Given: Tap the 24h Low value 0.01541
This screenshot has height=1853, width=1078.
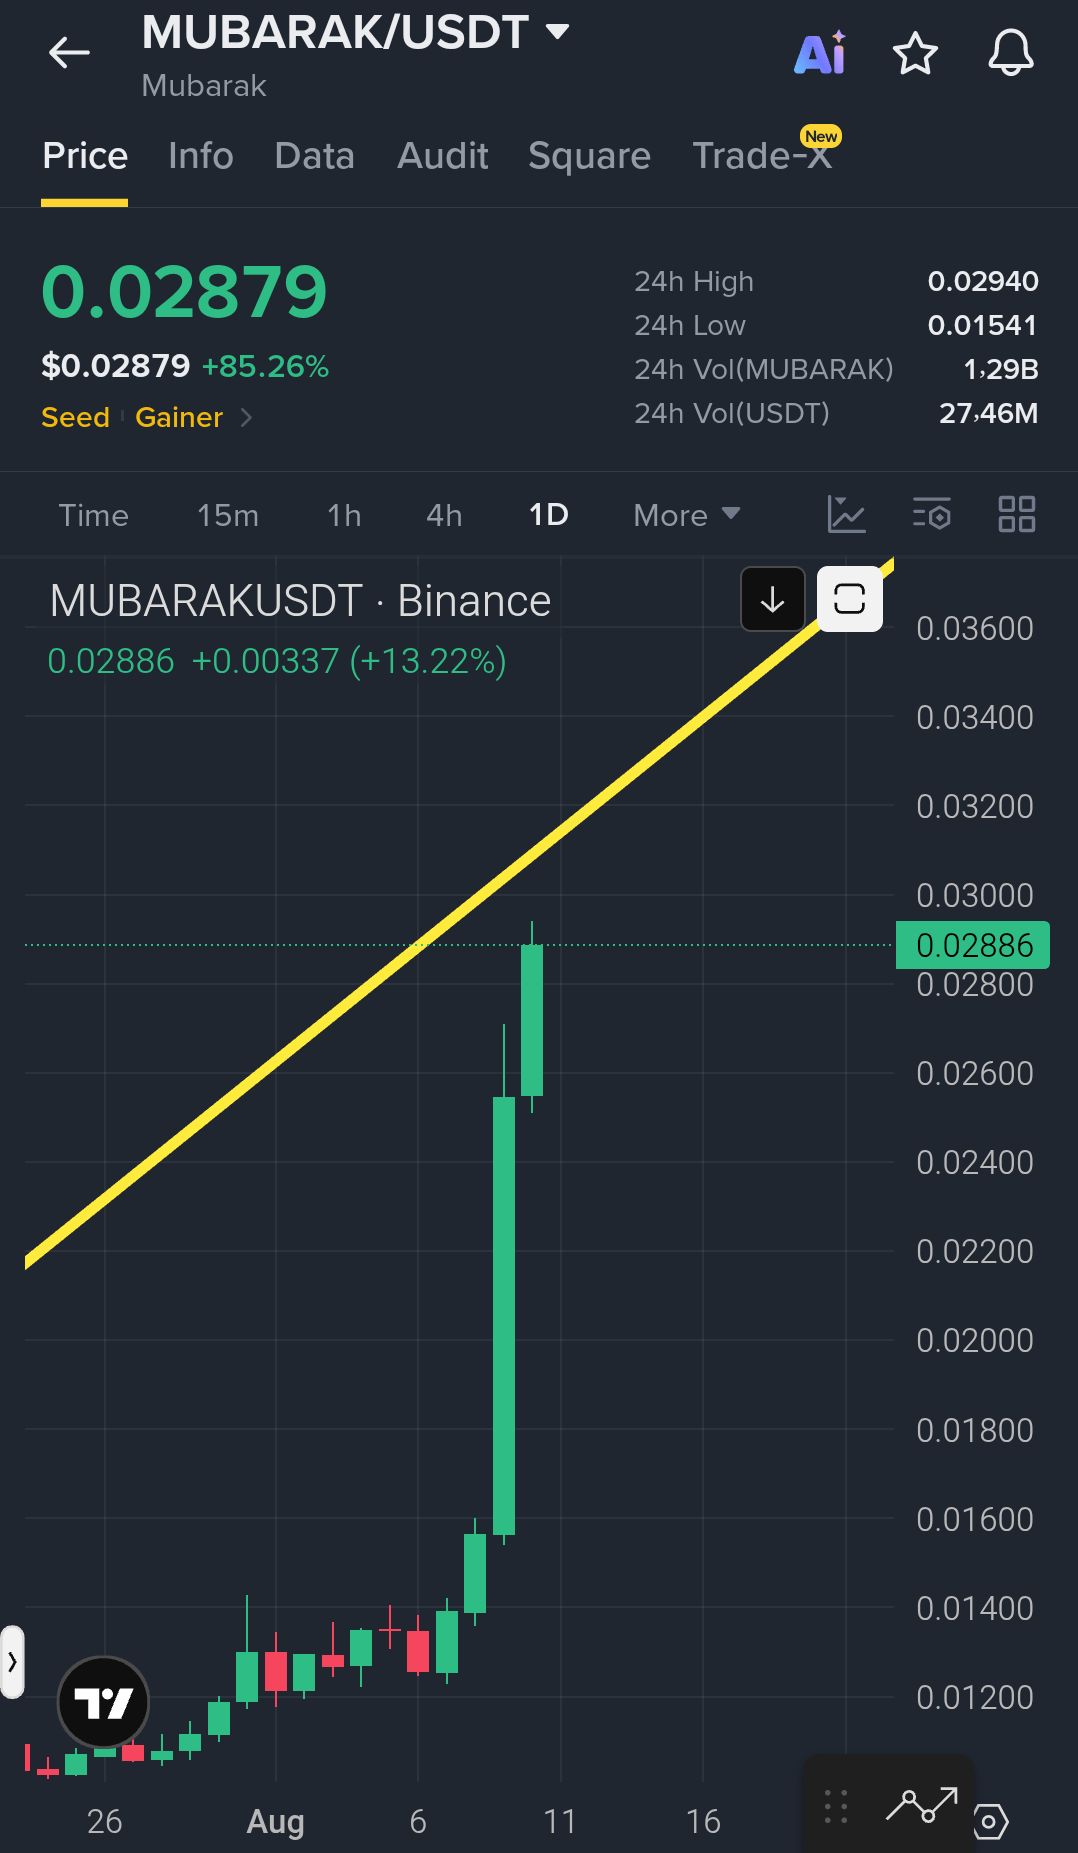Looking at the screenshot, I should [983, 325].
